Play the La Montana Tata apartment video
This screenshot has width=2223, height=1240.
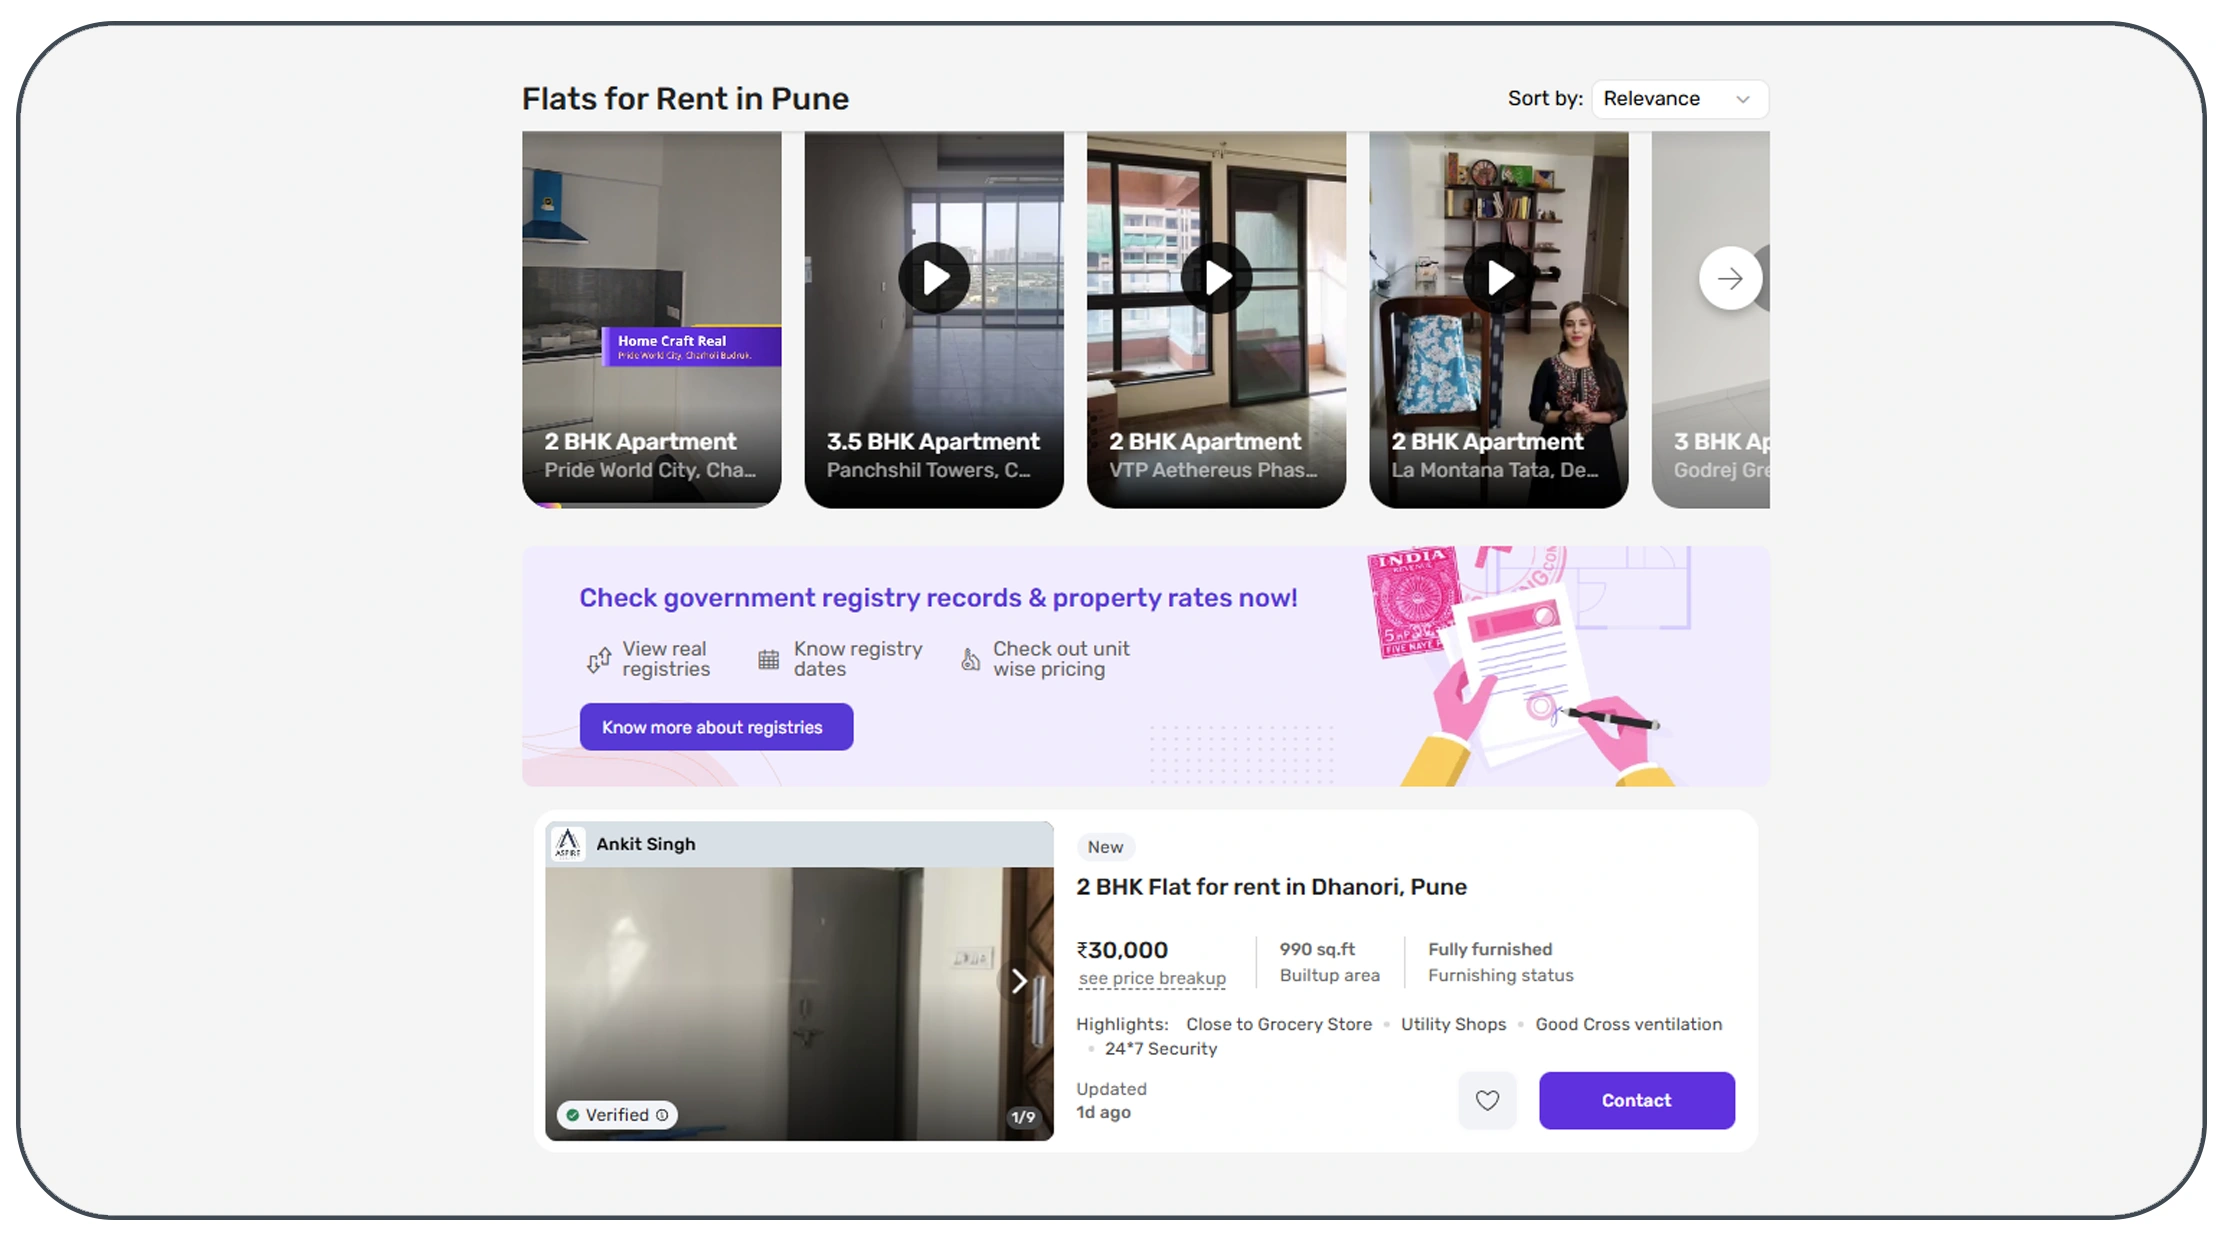[1499, 278]
